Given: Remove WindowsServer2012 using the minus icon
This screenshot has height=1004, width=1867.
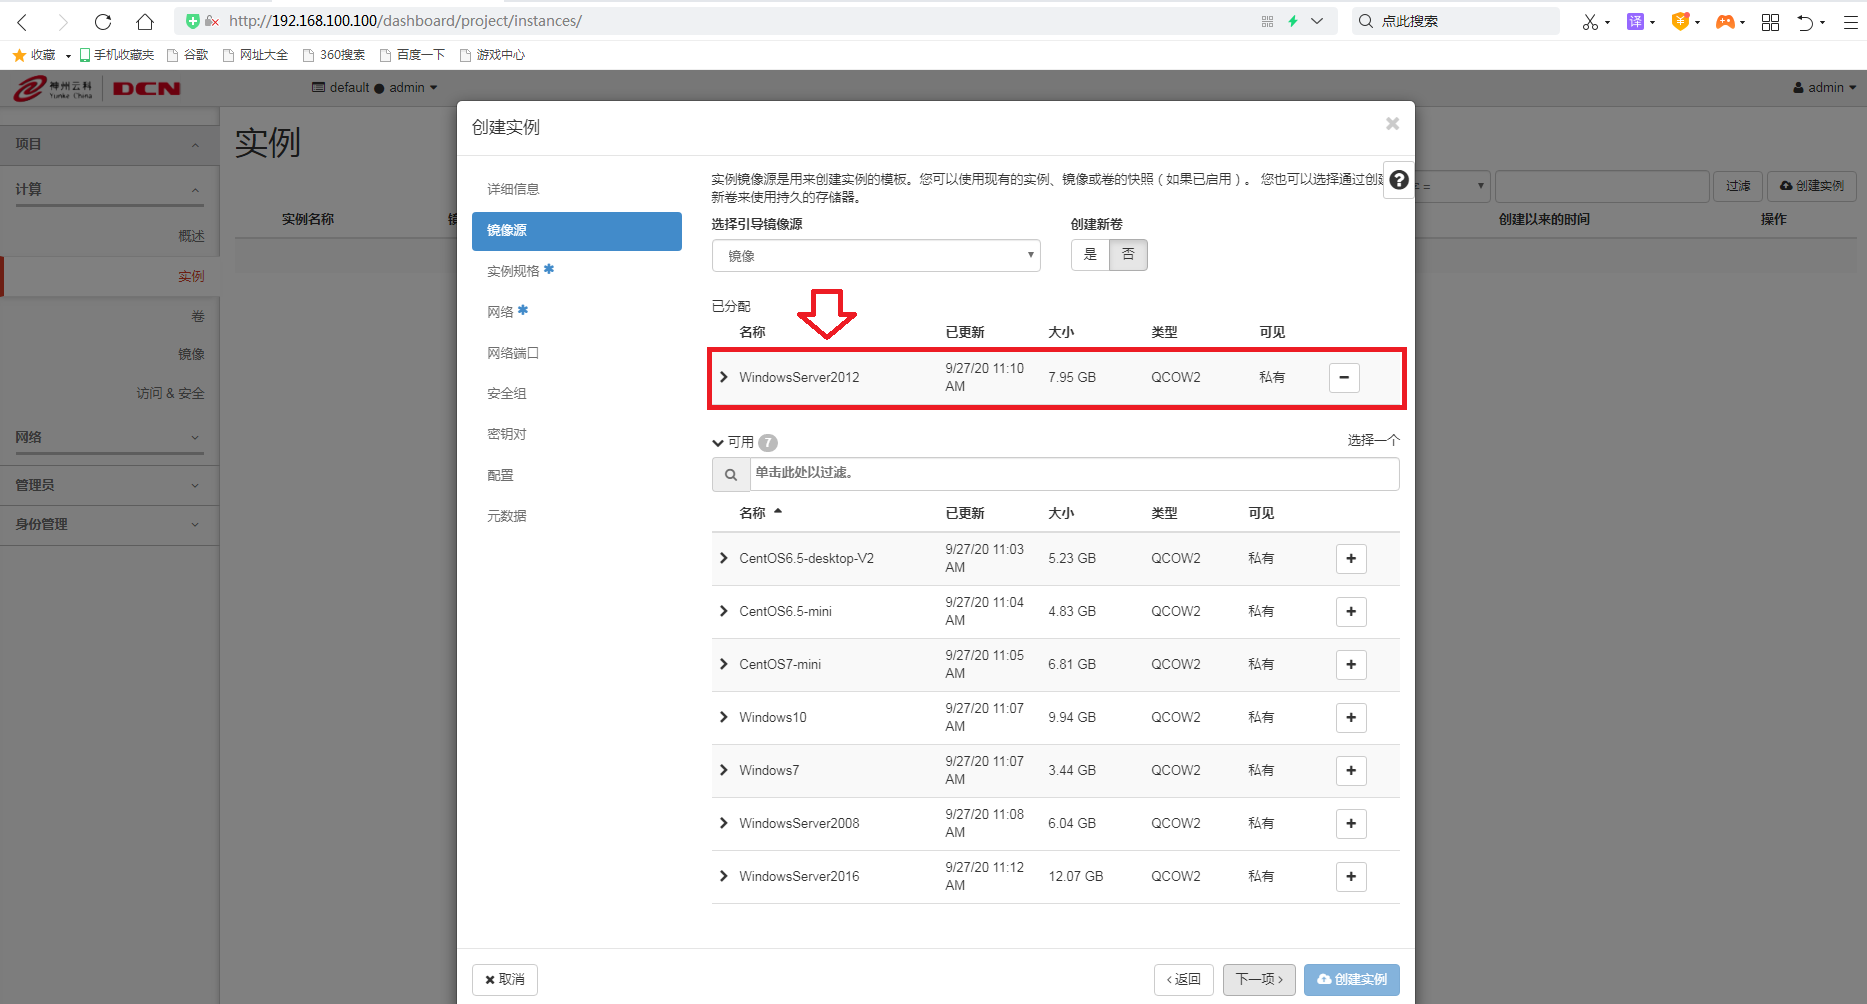Looking at the screenshot, I should click(x=1344, y=377).
